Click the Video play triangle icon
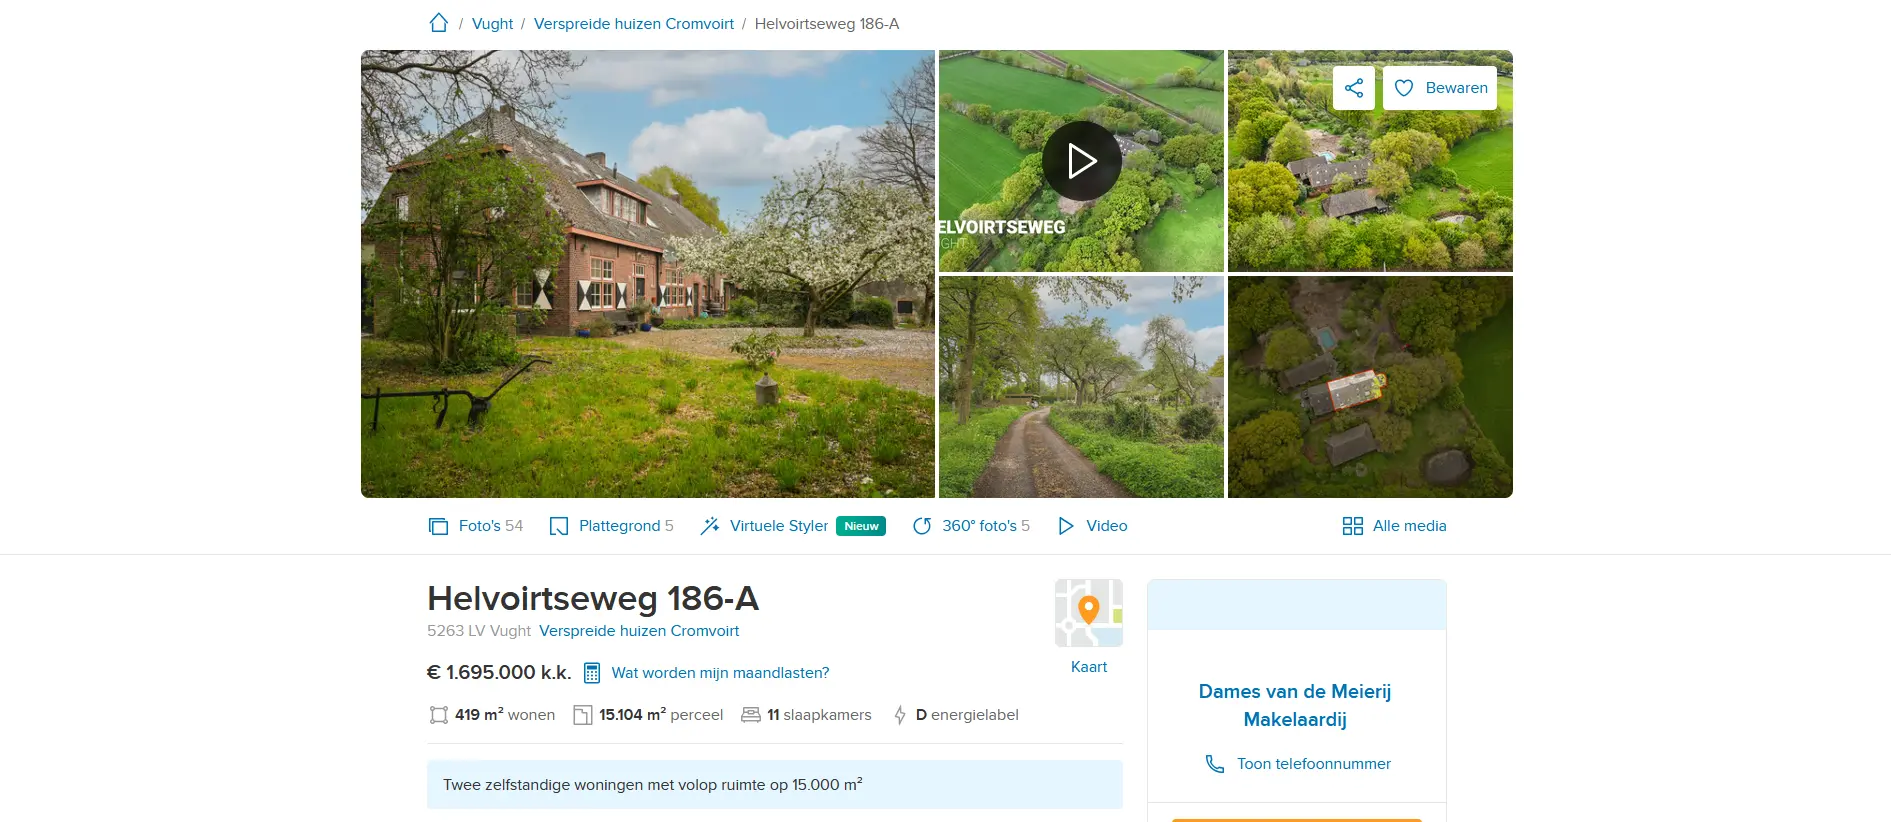This screenshot has height=822, width=1891. 1066,526
